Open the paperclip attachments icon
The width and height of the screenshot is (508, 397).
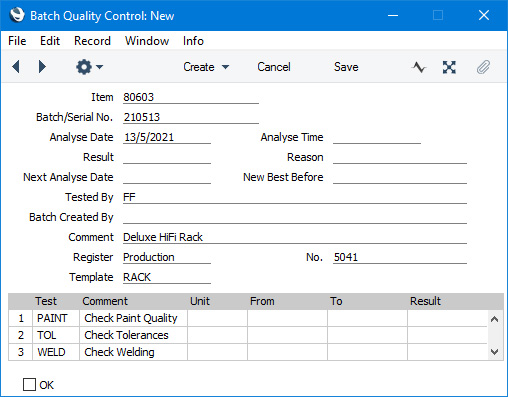coord(483,67)
